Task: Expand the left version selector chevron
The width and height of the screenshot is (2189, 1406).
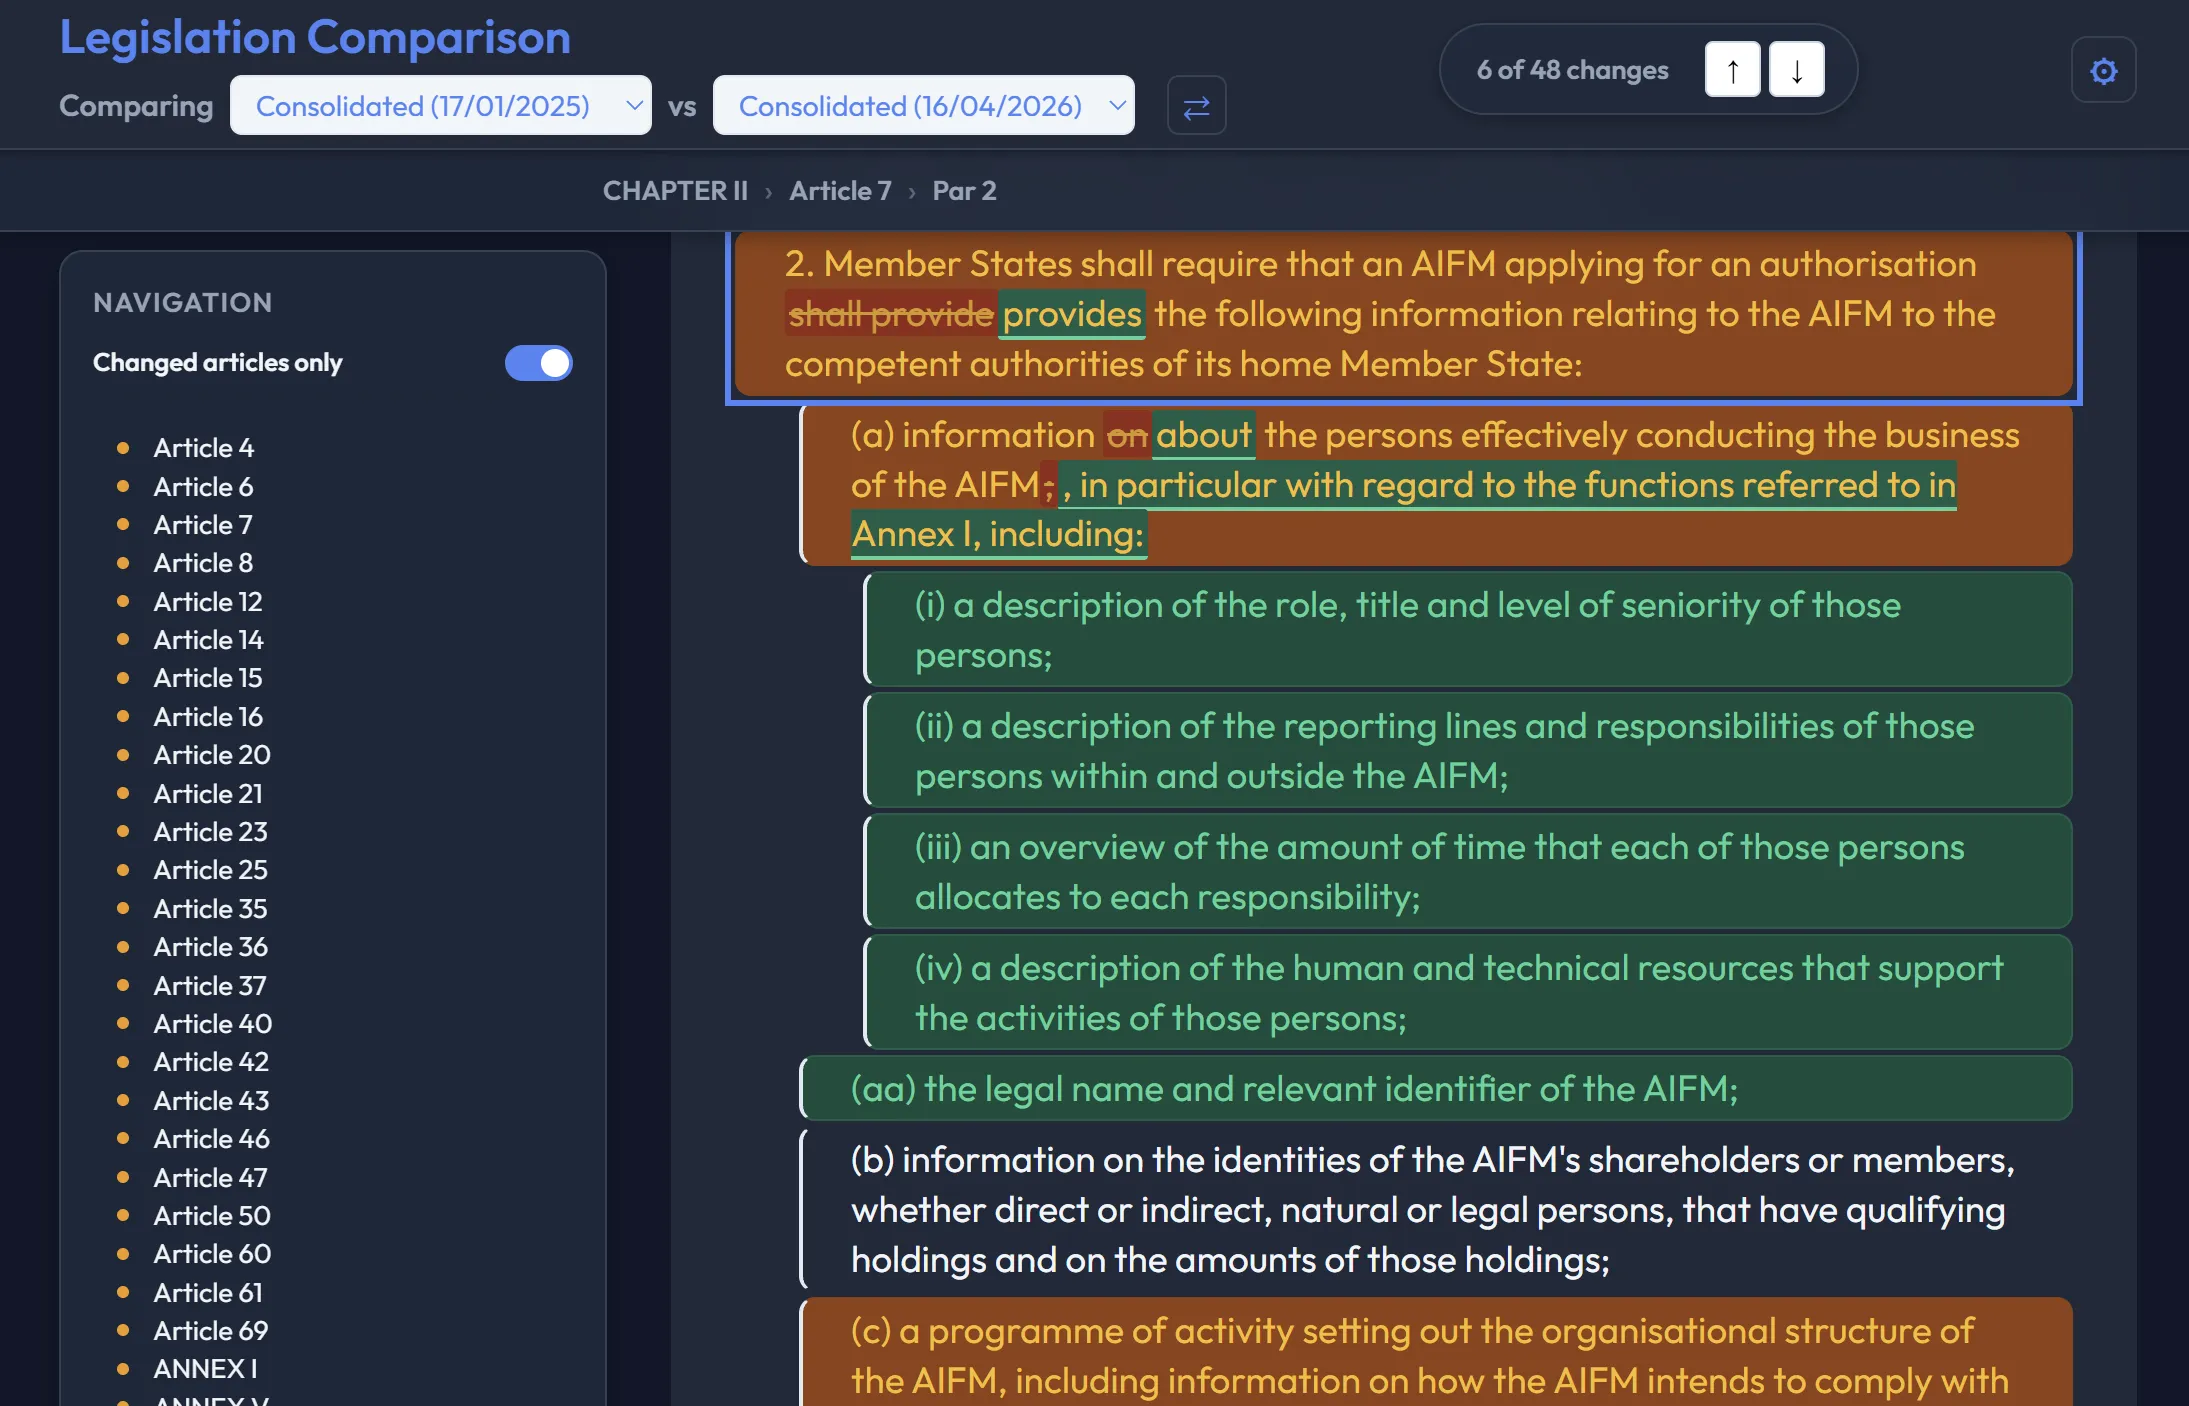Action: [x=634, y=105]
